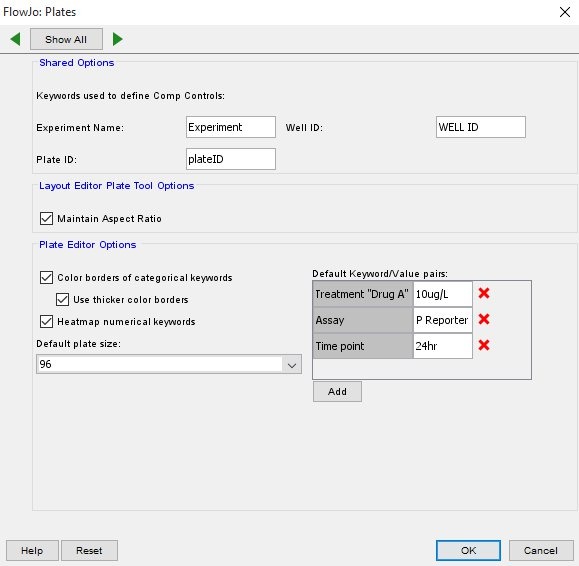
Task: Edit the Experiment Name keyword field
Action: coord(231,127)
